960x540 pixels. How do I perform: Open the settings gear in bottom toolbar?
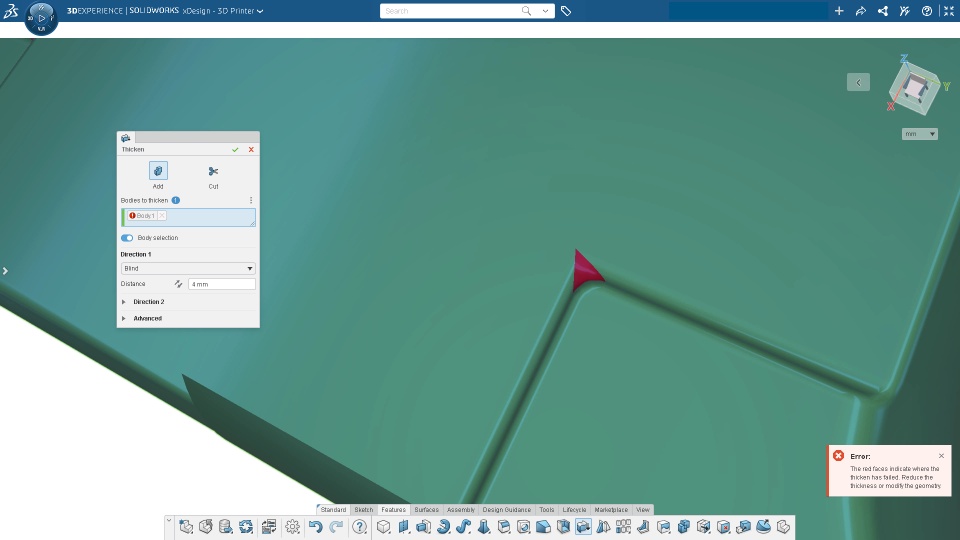[293, 527]
